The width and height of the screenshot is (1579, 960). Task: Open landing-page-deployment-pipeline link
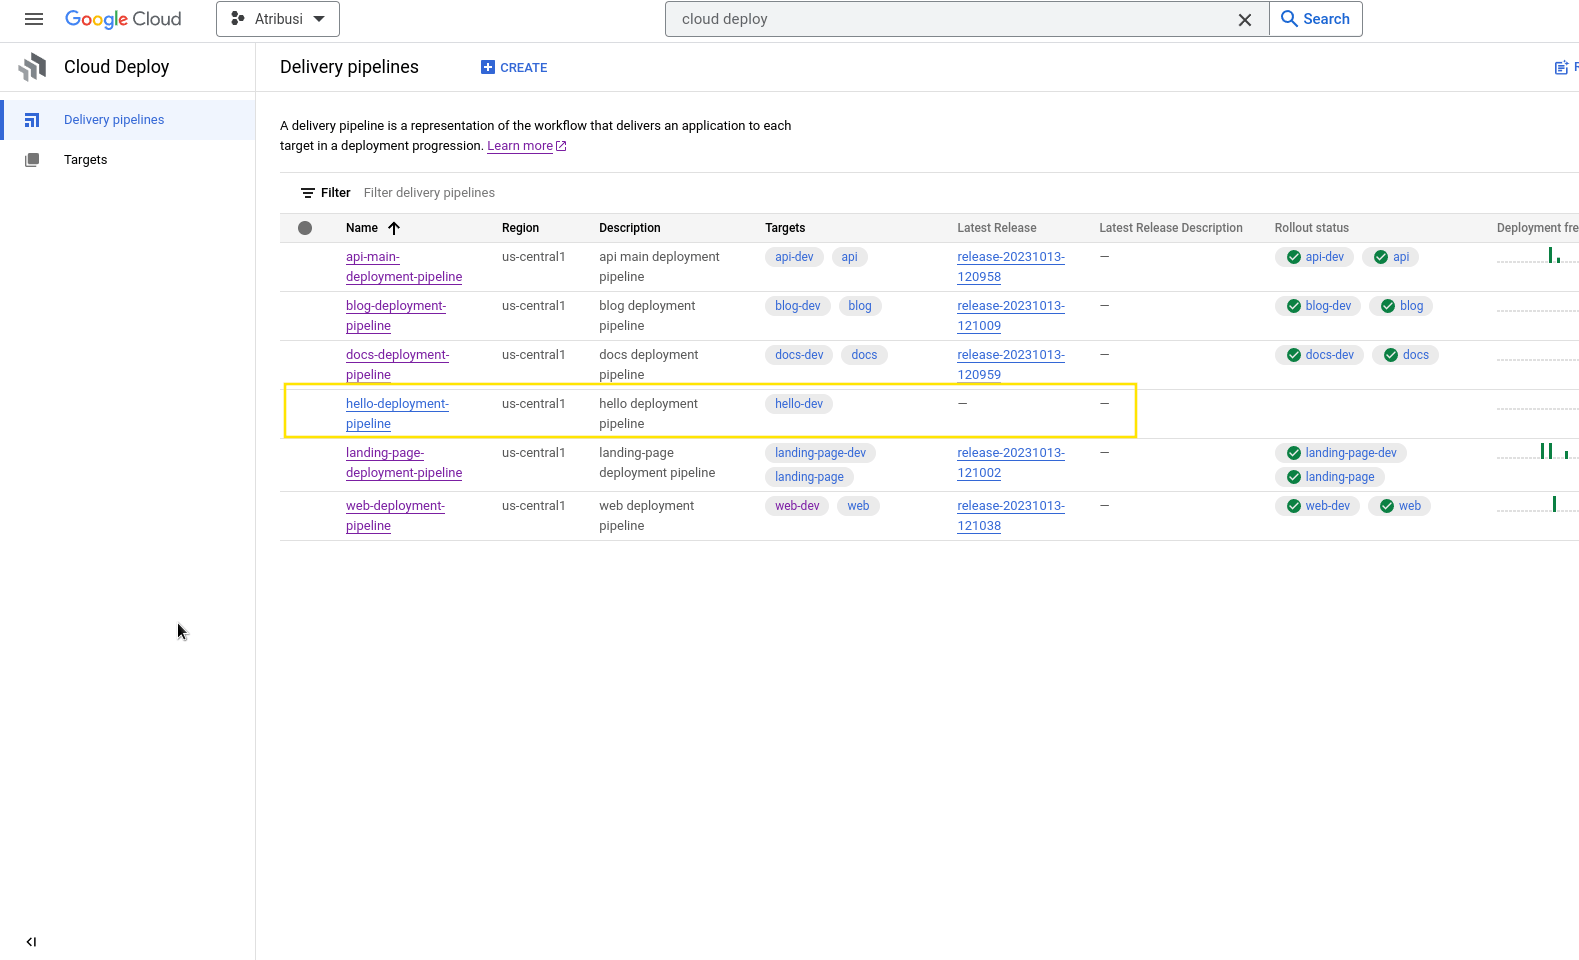(x=404, y=463)
